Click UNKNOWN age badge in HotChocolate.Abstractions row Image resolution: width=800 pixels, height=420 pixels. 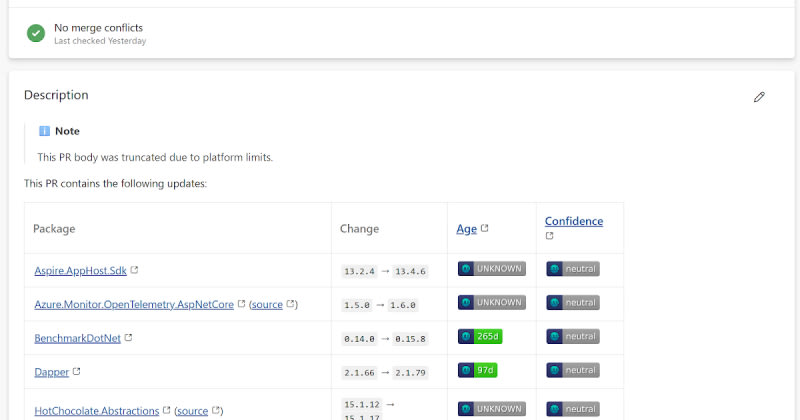492,409
